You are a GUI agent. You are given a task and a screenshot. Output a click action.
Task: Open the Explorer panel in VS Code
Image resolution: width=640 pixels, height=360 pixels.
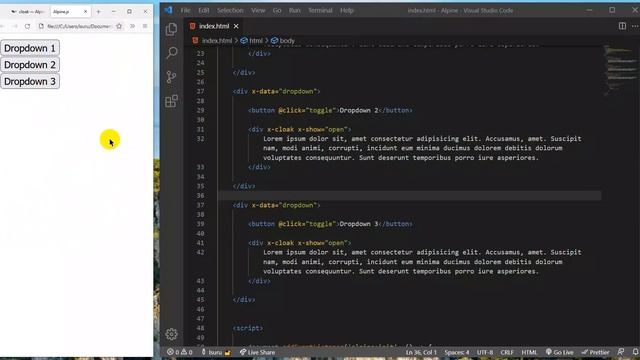171,29
